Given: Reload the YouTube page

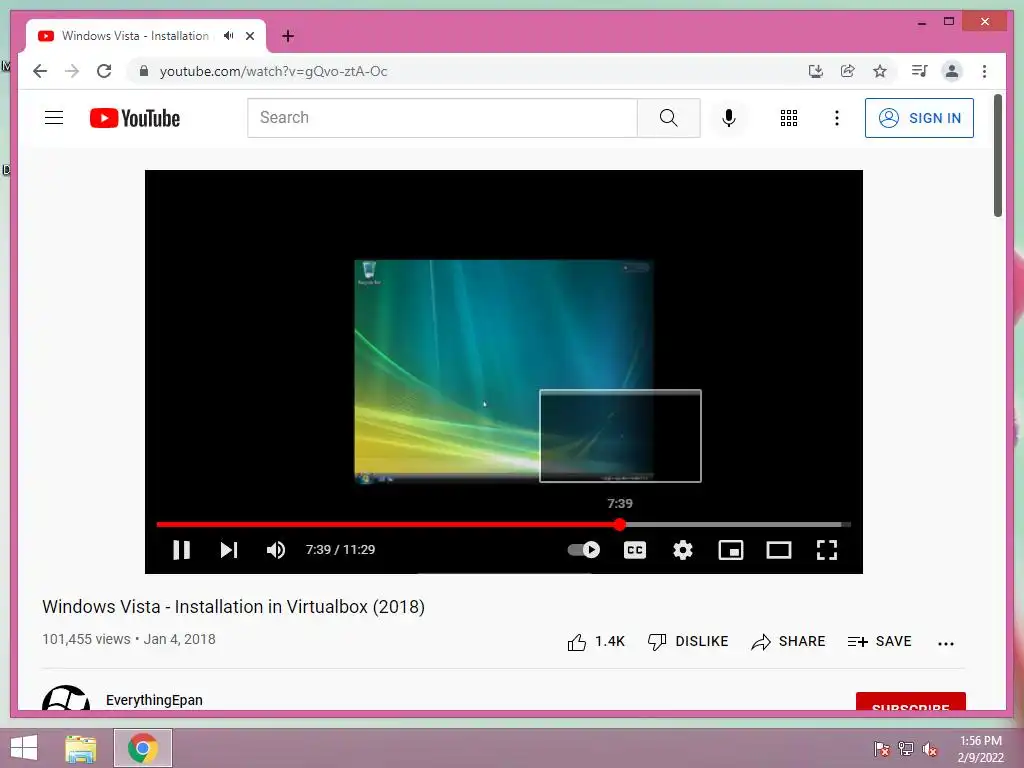Looking at the screenshot, I should (104, 71).
